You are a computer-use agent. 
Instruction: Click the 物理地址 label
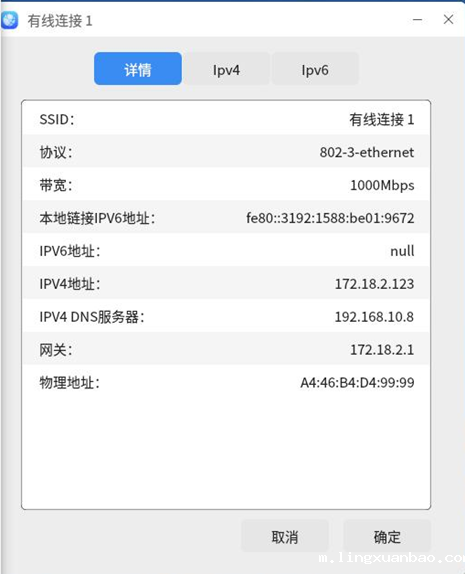coord(70,383)
